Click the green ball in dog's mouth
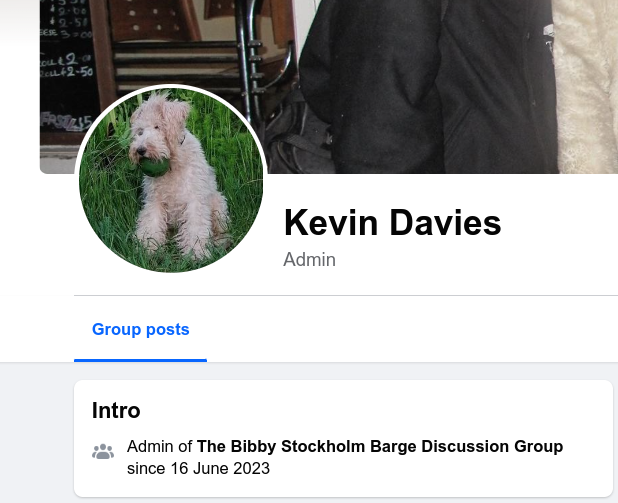The width and height of the screenshot is (618, 503). tap(154, 167)
